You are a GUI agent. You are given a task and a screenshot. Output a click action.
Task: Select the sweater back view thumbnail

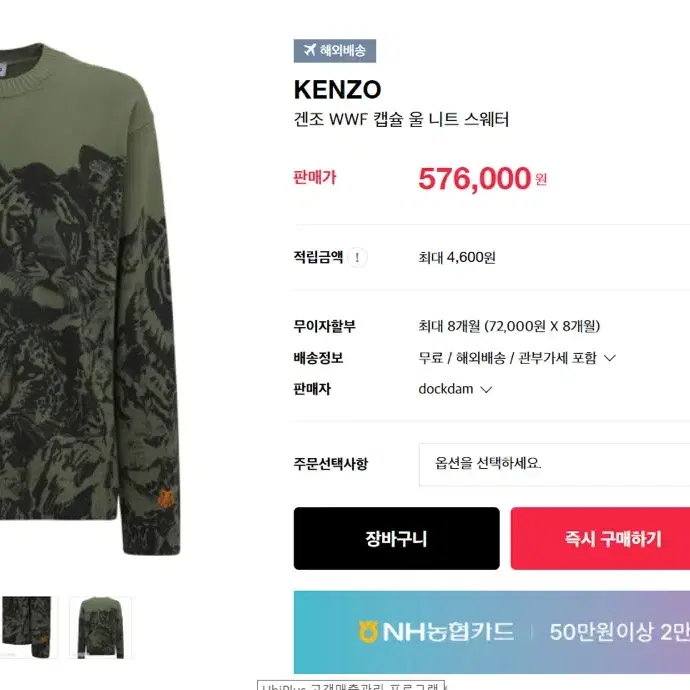pos(100,627)
